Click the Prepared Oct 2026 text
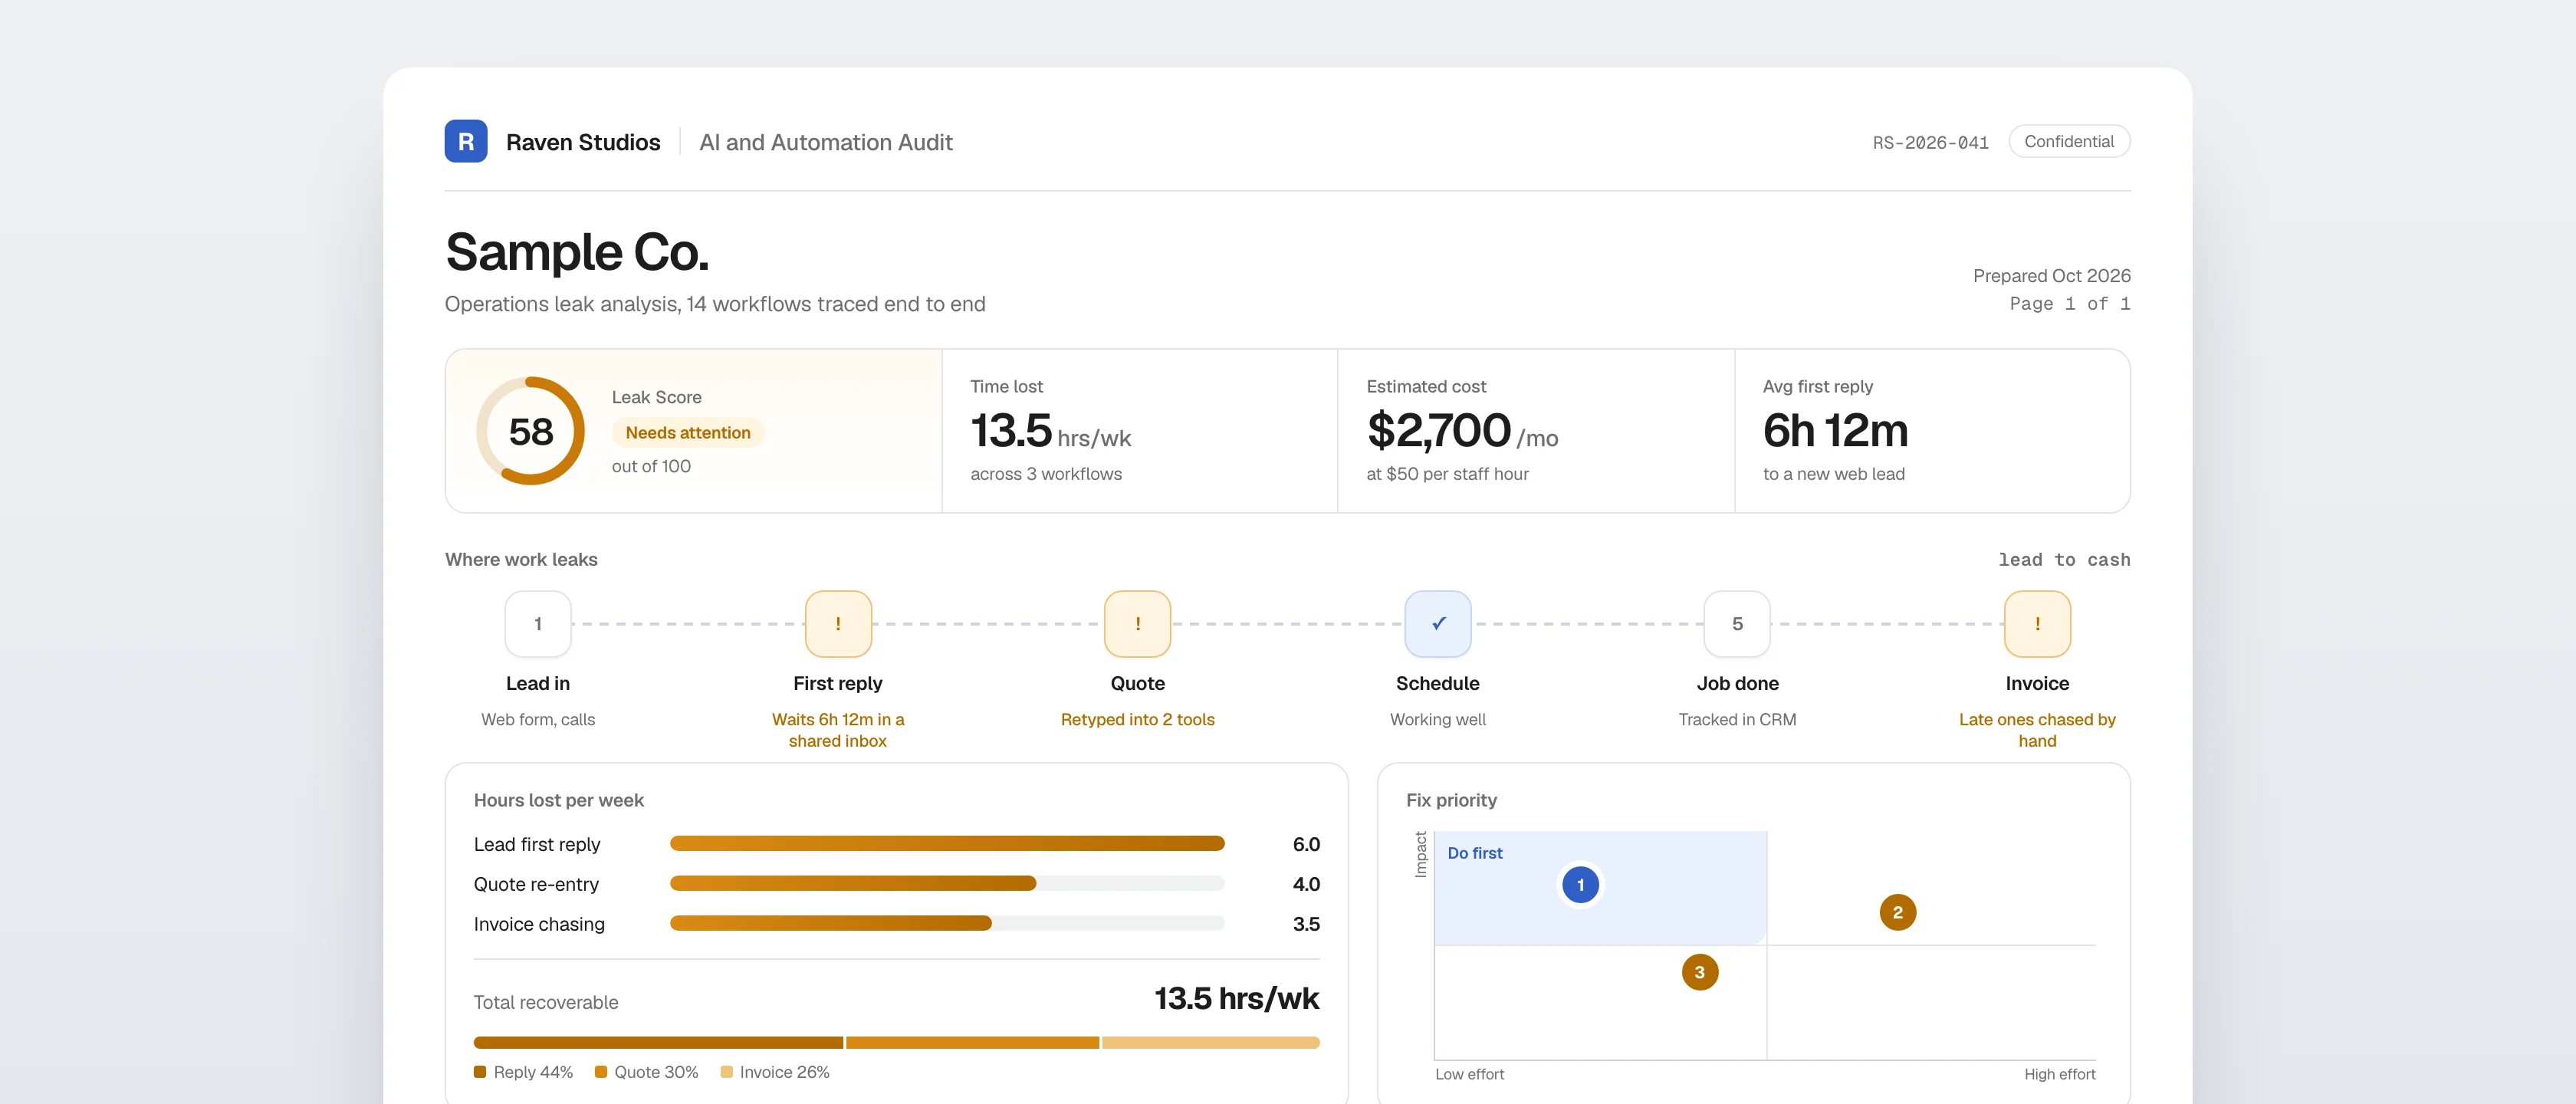 tap(2051, 275)
